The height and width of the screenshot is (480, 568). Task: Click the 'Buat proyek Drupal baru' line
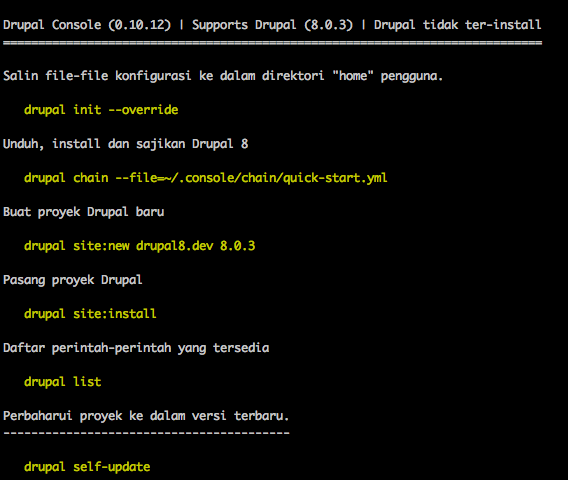click(84, 212)
